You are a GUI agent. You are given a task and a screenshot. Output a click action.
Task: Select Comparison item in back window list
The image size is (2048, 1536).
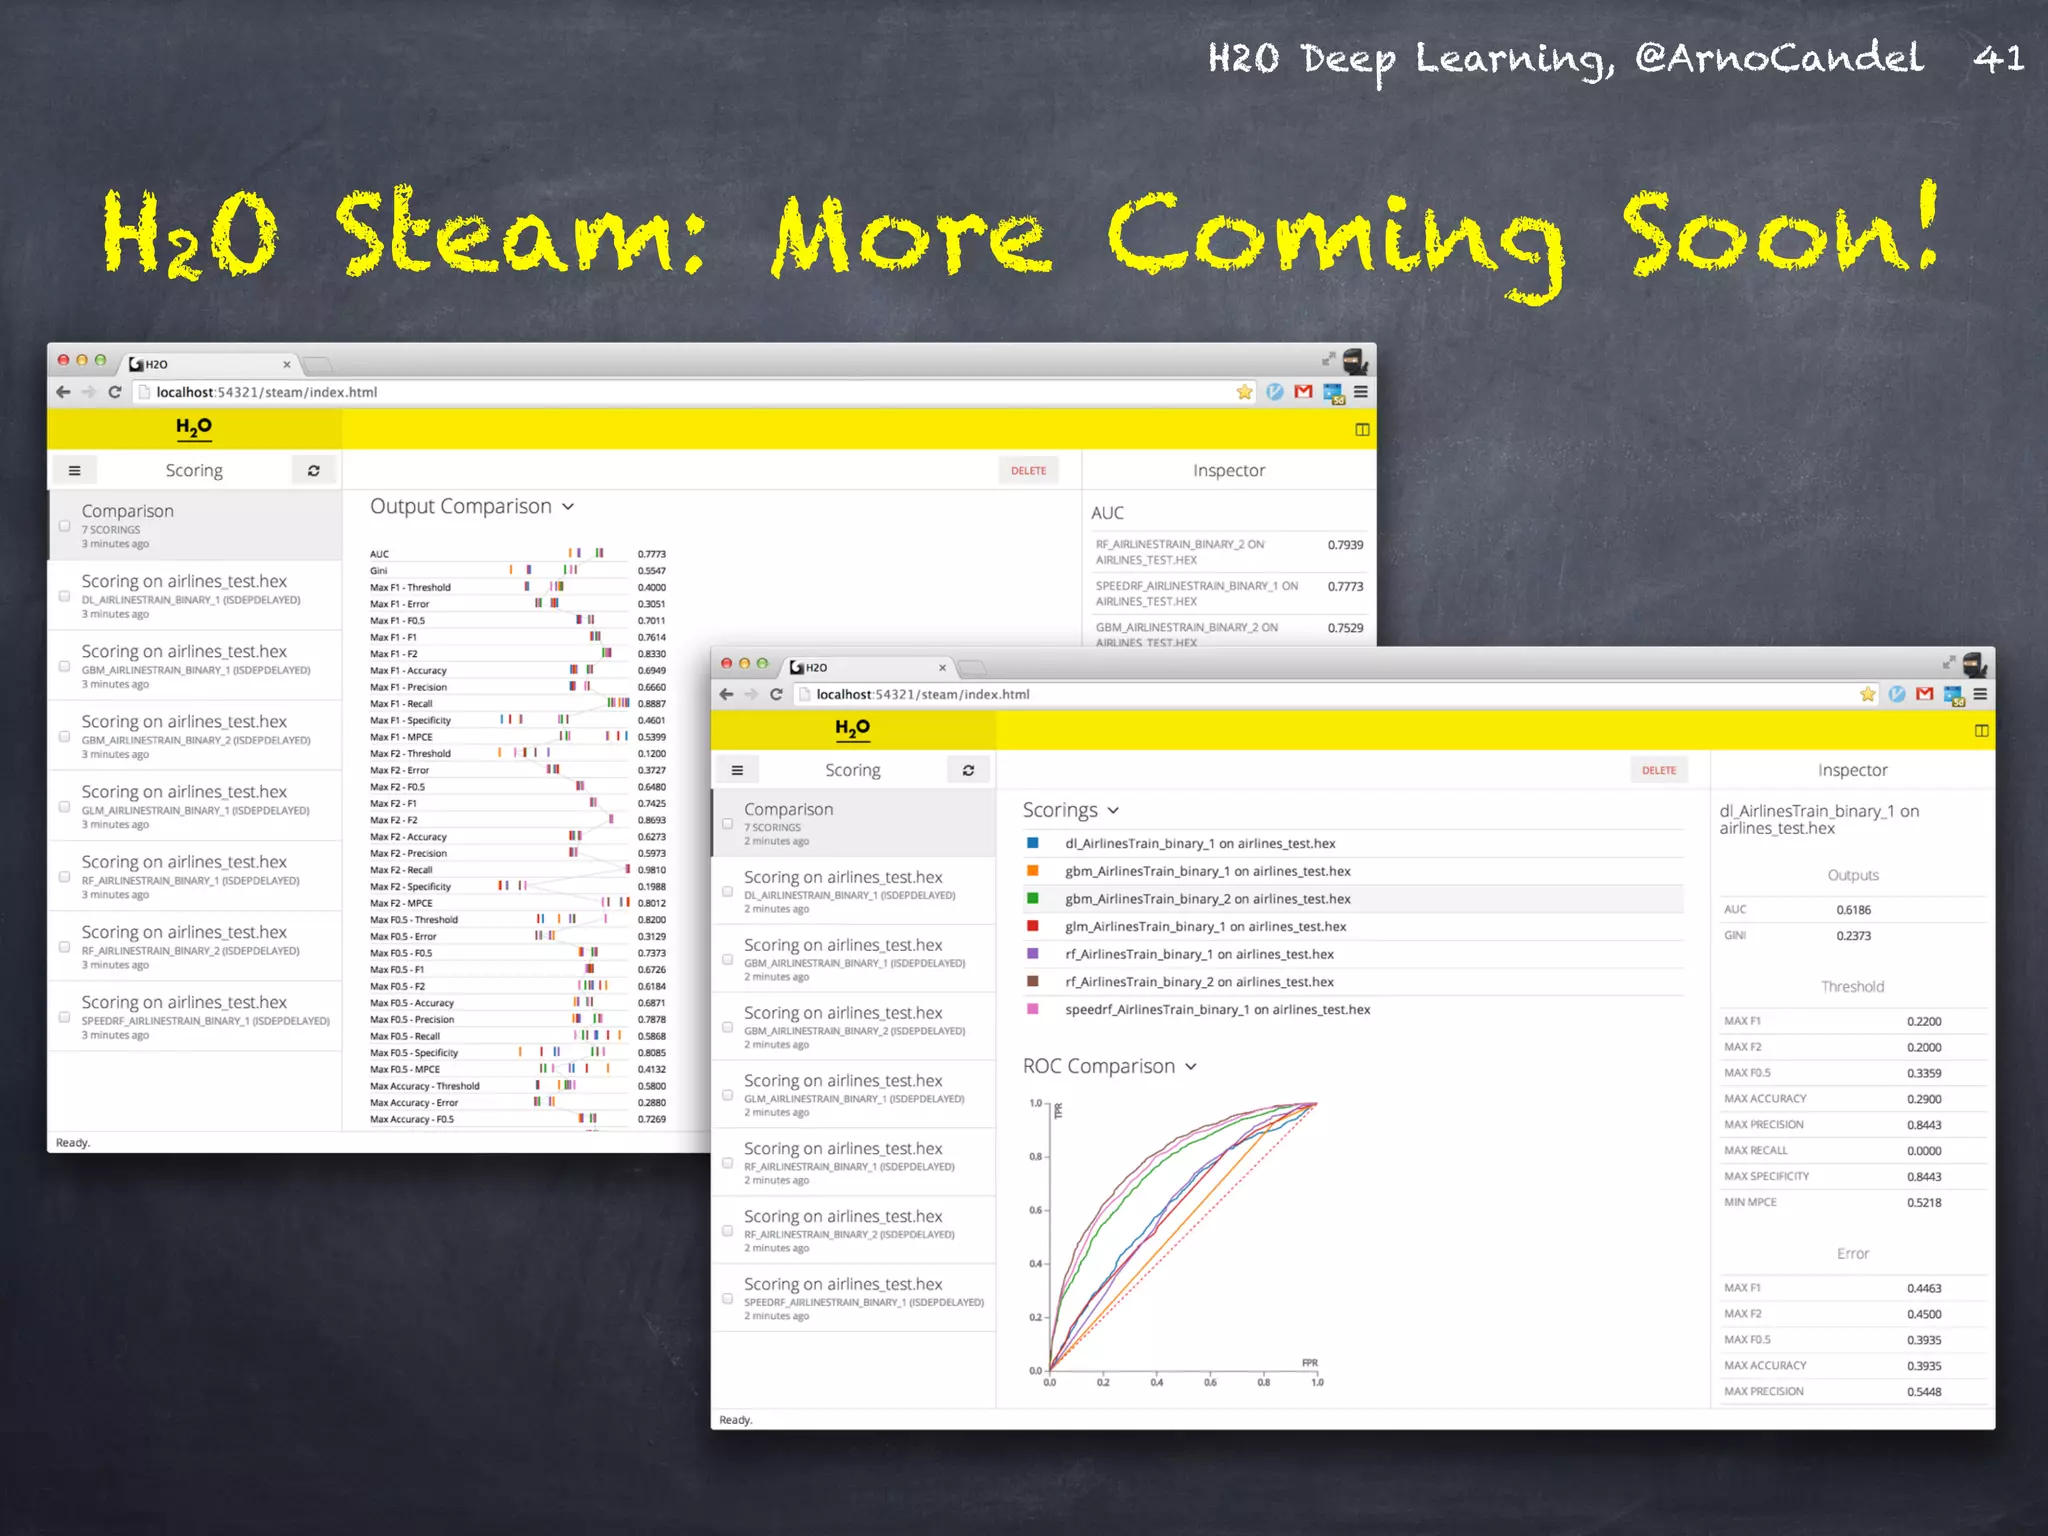[195, 525]
